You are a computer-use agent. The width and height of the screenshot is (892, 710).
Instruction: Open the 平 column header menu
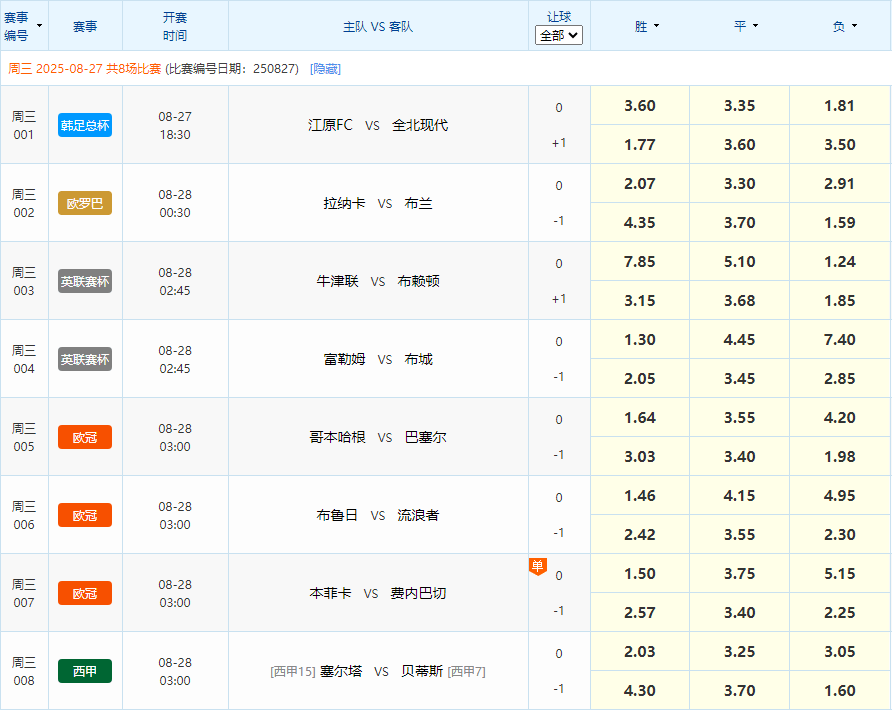pyautogui.click(x=746, y=26)
